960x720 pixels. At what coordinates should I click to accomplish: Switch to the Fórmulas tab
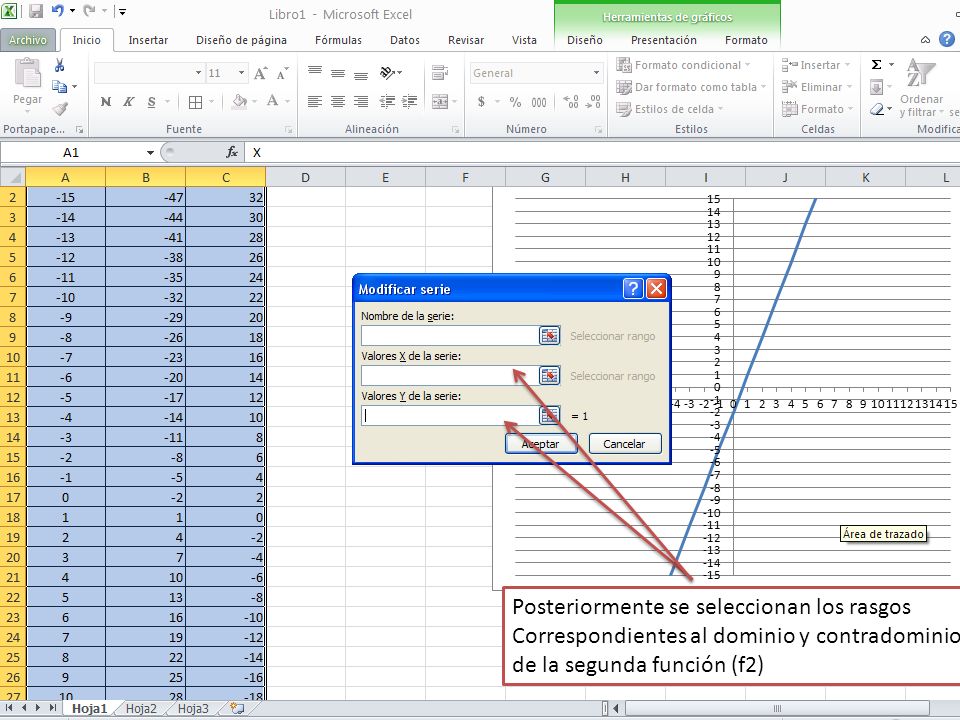(x=338, y=40)
